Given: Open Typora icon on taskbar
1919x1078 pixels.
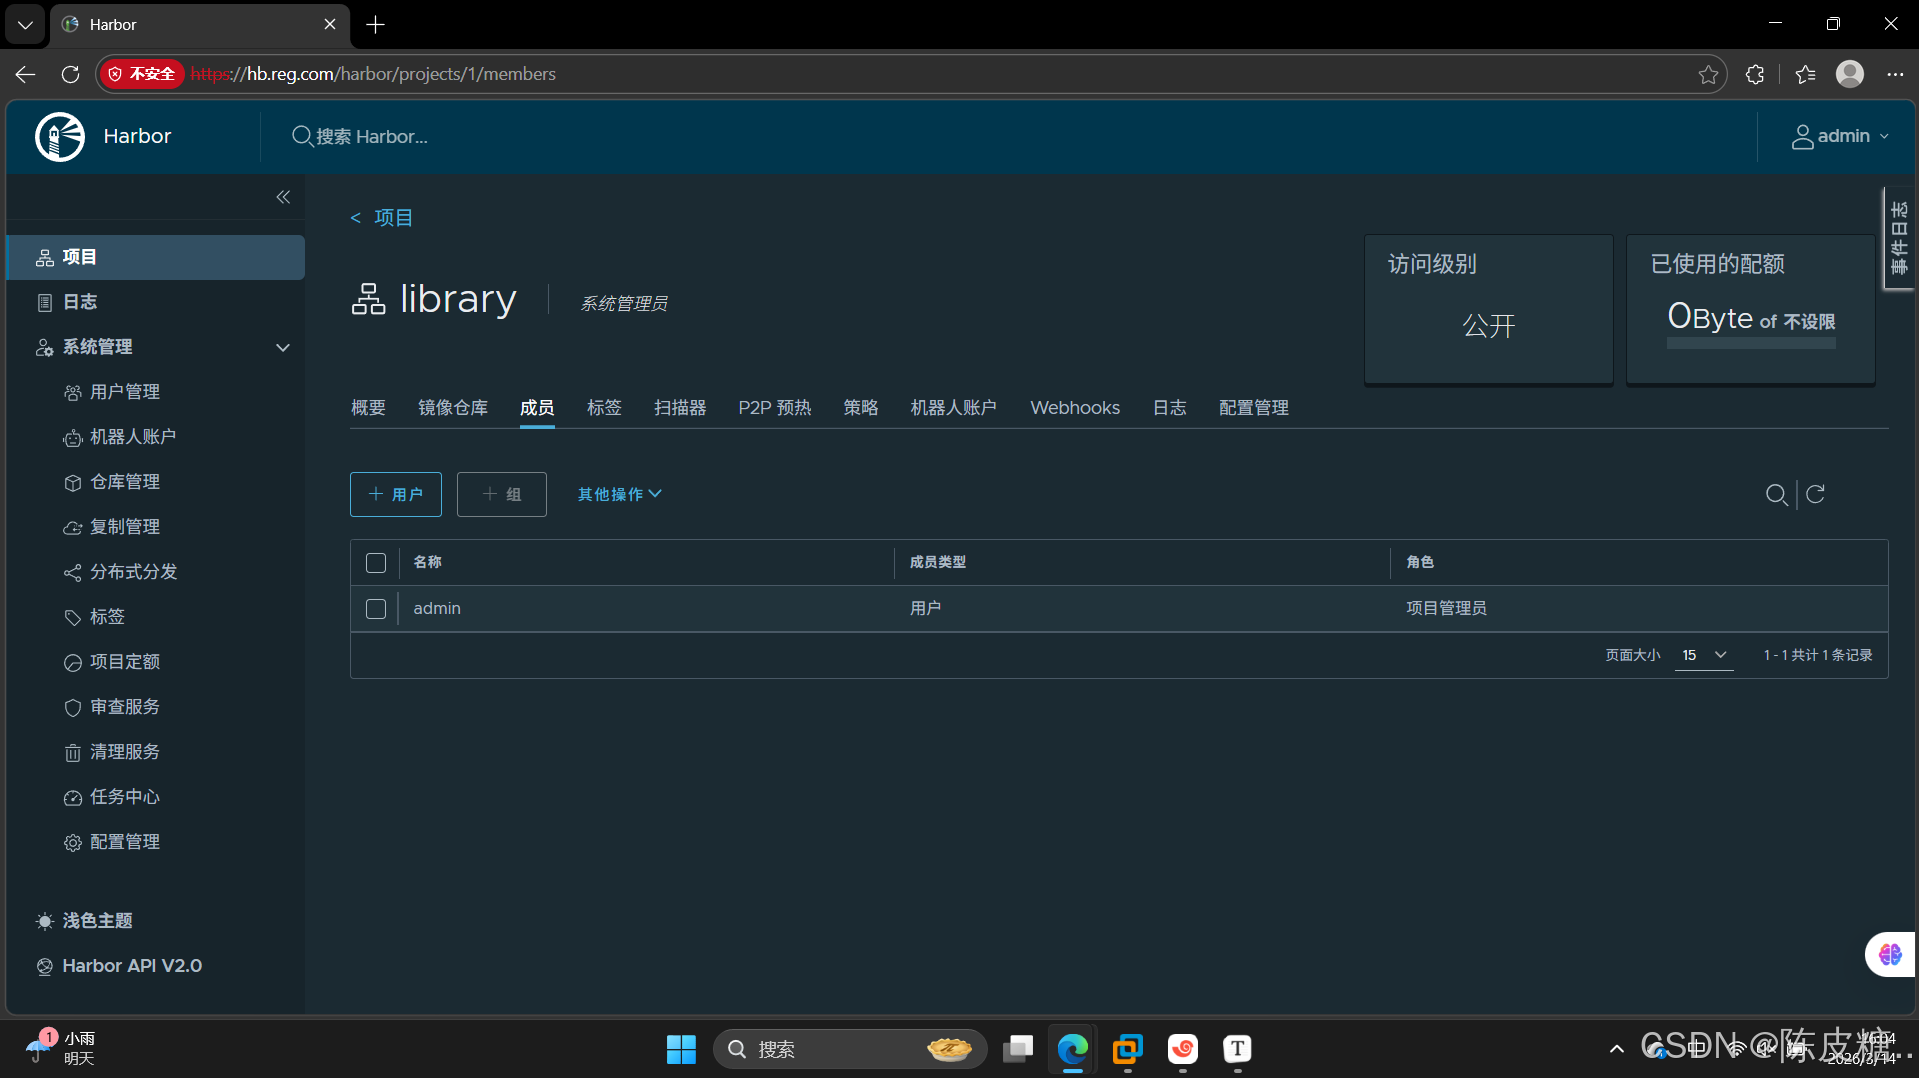Looking at the screenshot, I should (1237, 1049).
